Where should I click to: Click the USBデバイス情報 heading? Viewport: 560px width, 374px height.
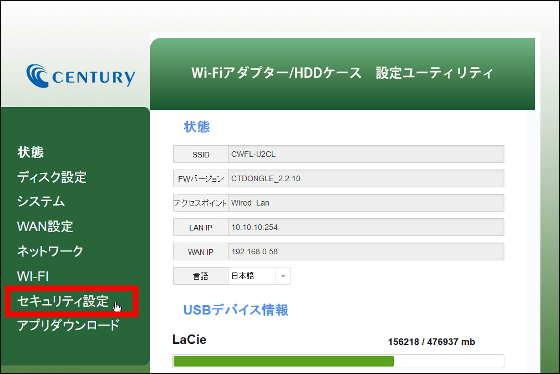[x=236, y=310]
